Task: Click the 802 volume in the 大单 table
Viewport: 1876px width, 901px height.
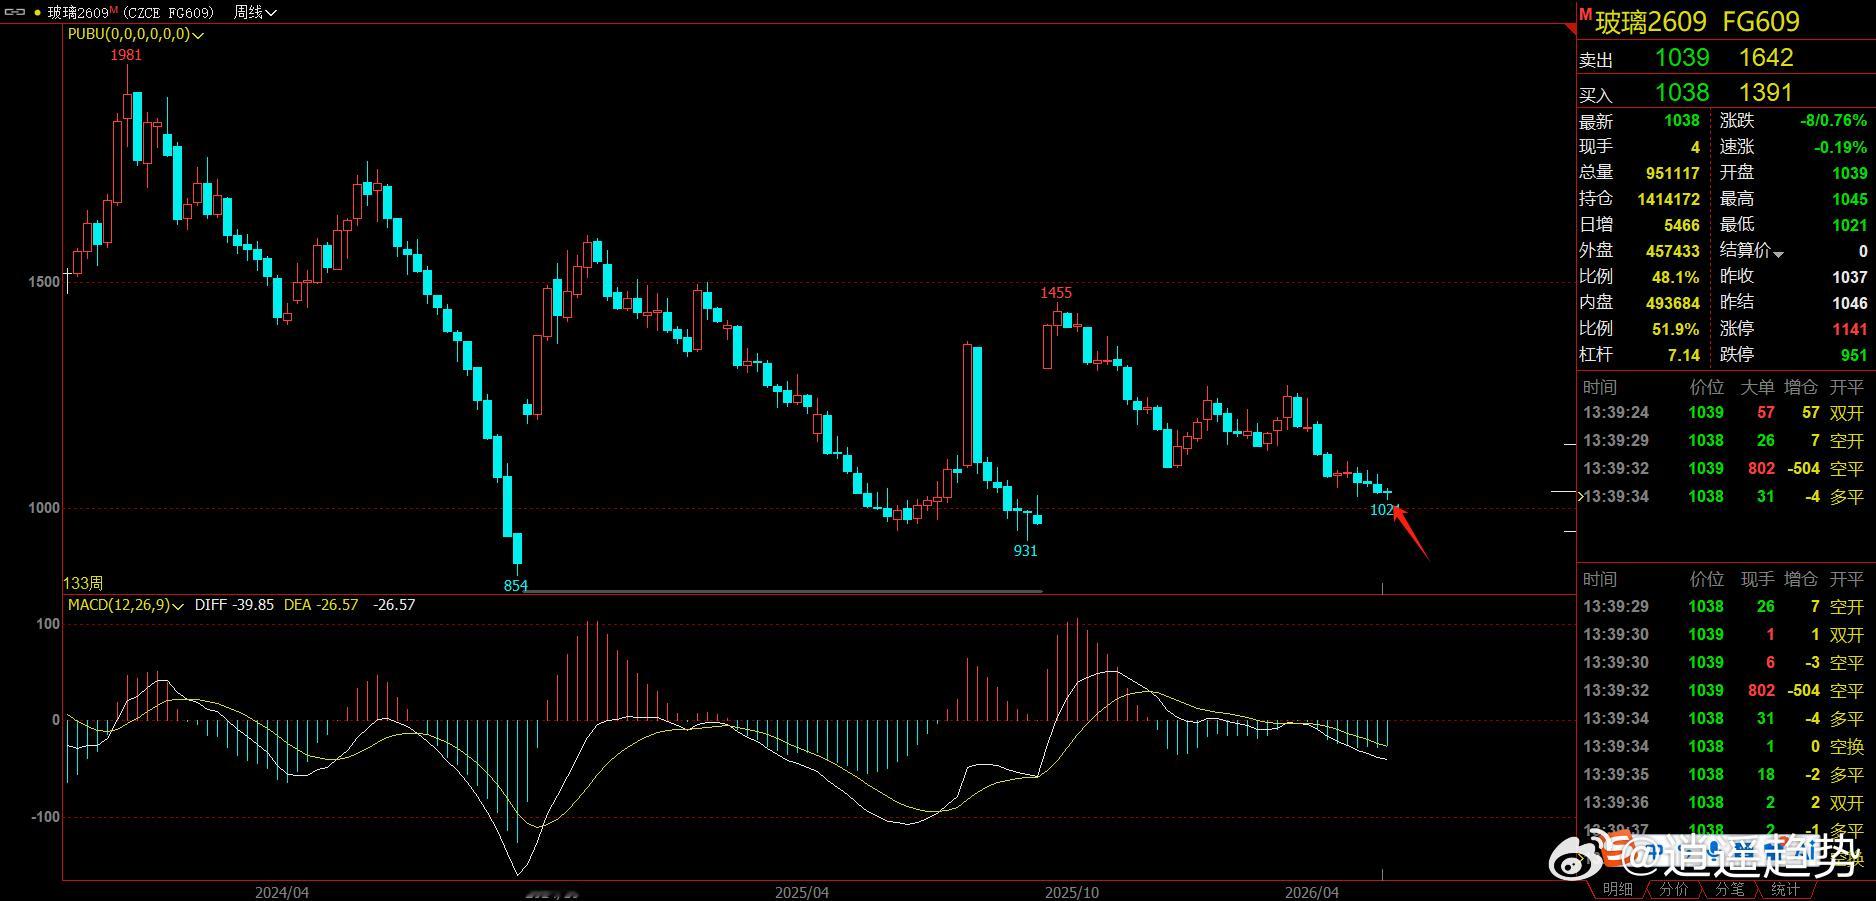Action: tap(1761, 469)
